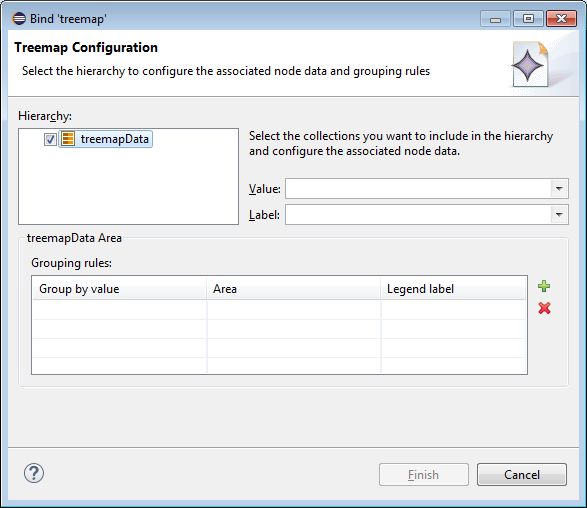Image resolution: width=587 pixels, height=508 pixels.
Task: Click the wizard star page icon
Action: tap(531, 64)
